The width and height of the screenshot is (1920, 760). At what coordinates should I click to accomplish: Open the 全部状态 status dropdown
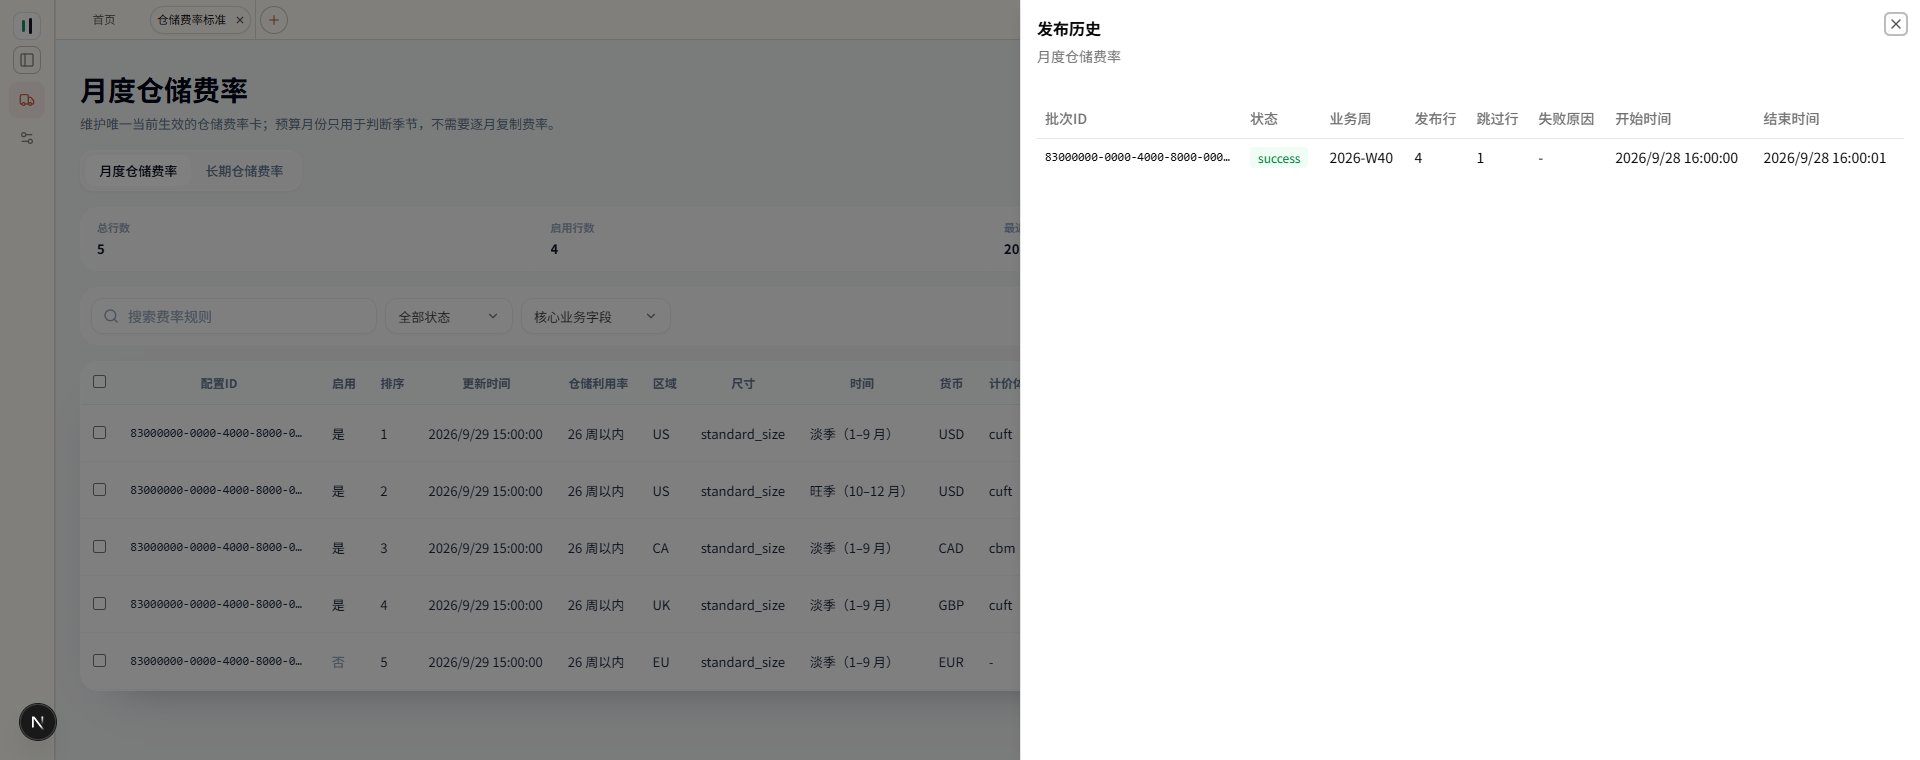coord(448,316)
